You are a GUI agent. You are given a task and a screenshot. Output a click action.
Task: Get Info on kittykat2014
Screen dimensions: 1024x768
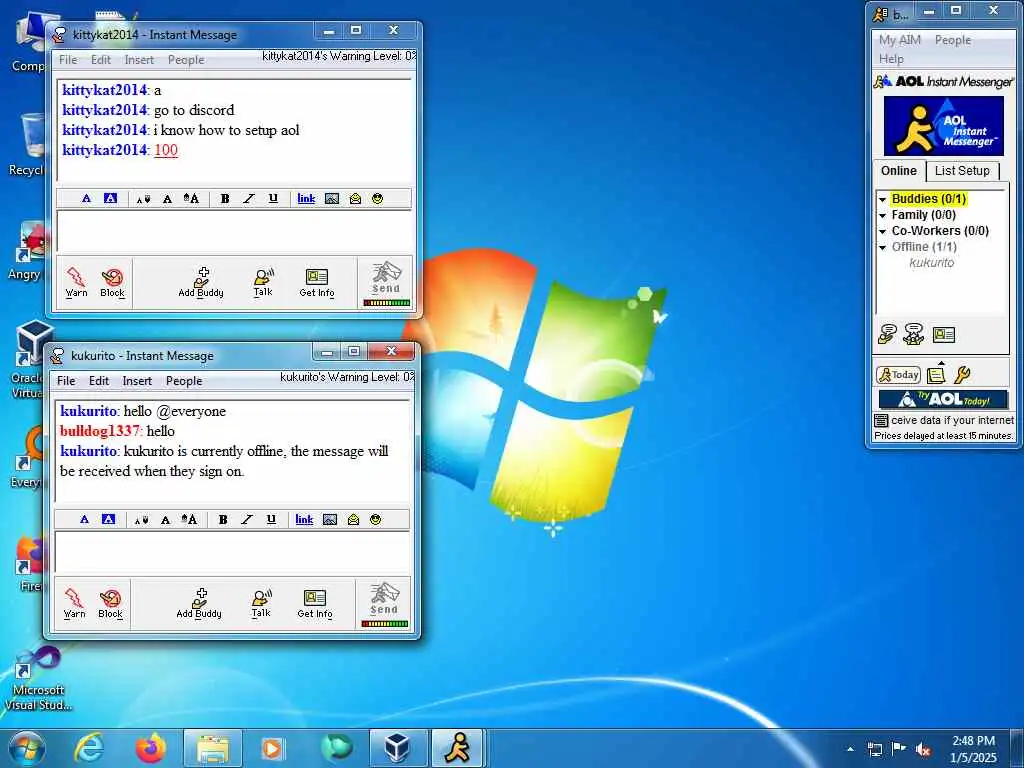317,282
